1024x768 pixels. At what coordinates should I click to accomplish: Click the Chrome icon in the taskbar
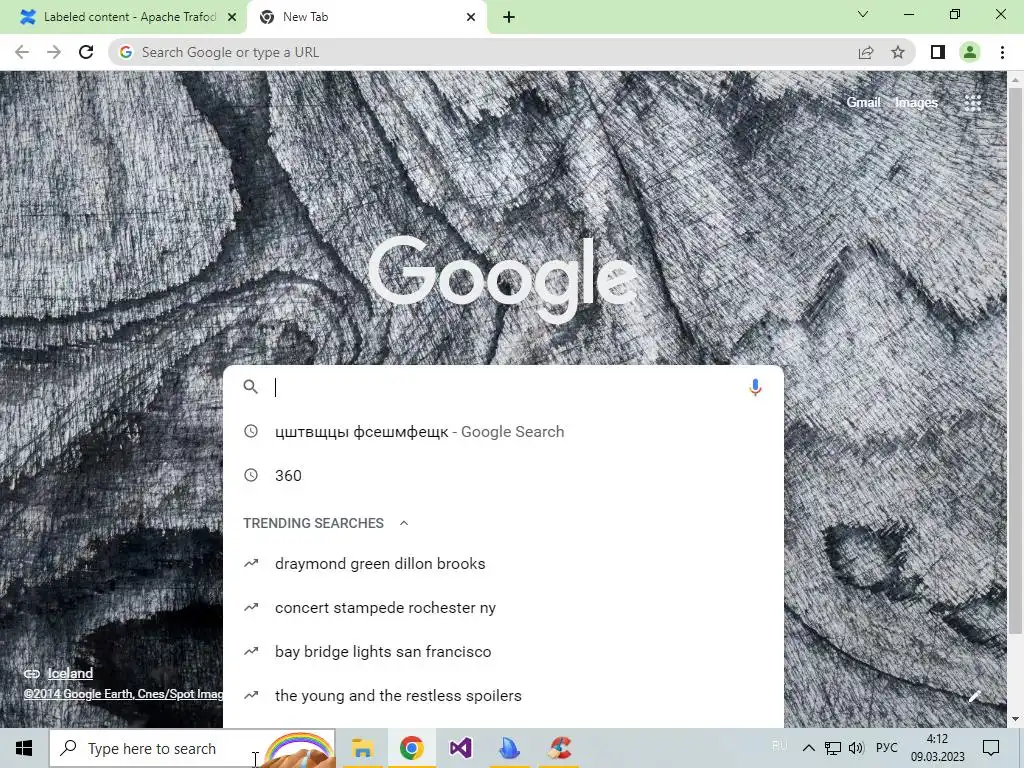[411, 748]
